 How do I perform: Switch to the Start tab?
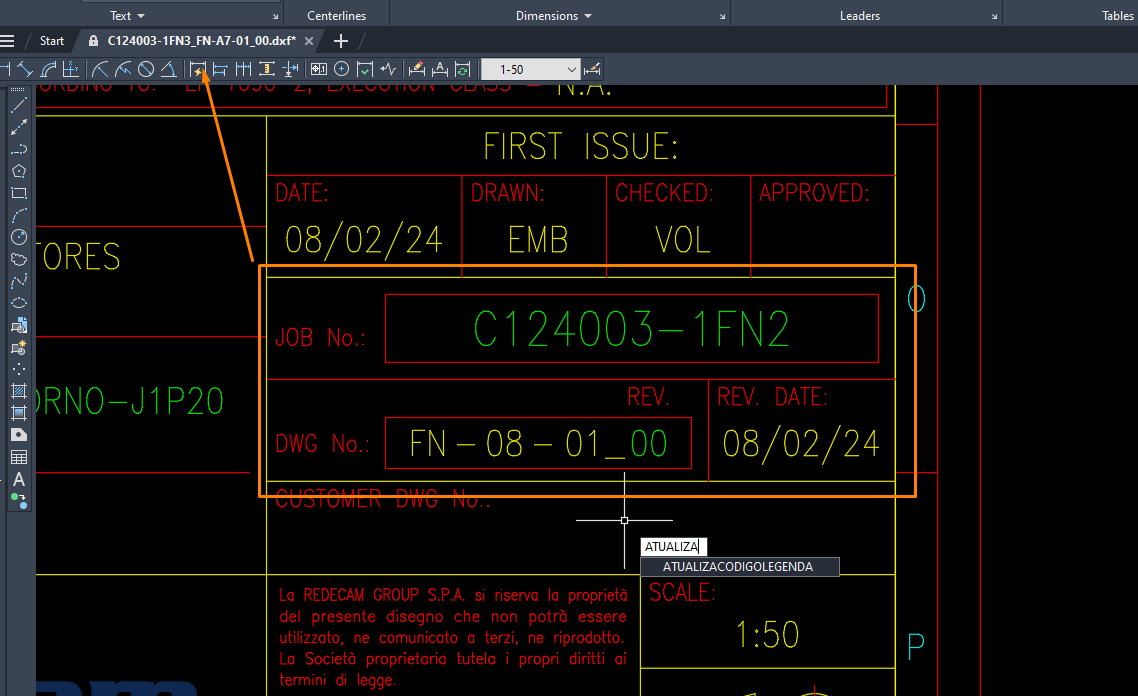tap(52, 41)
